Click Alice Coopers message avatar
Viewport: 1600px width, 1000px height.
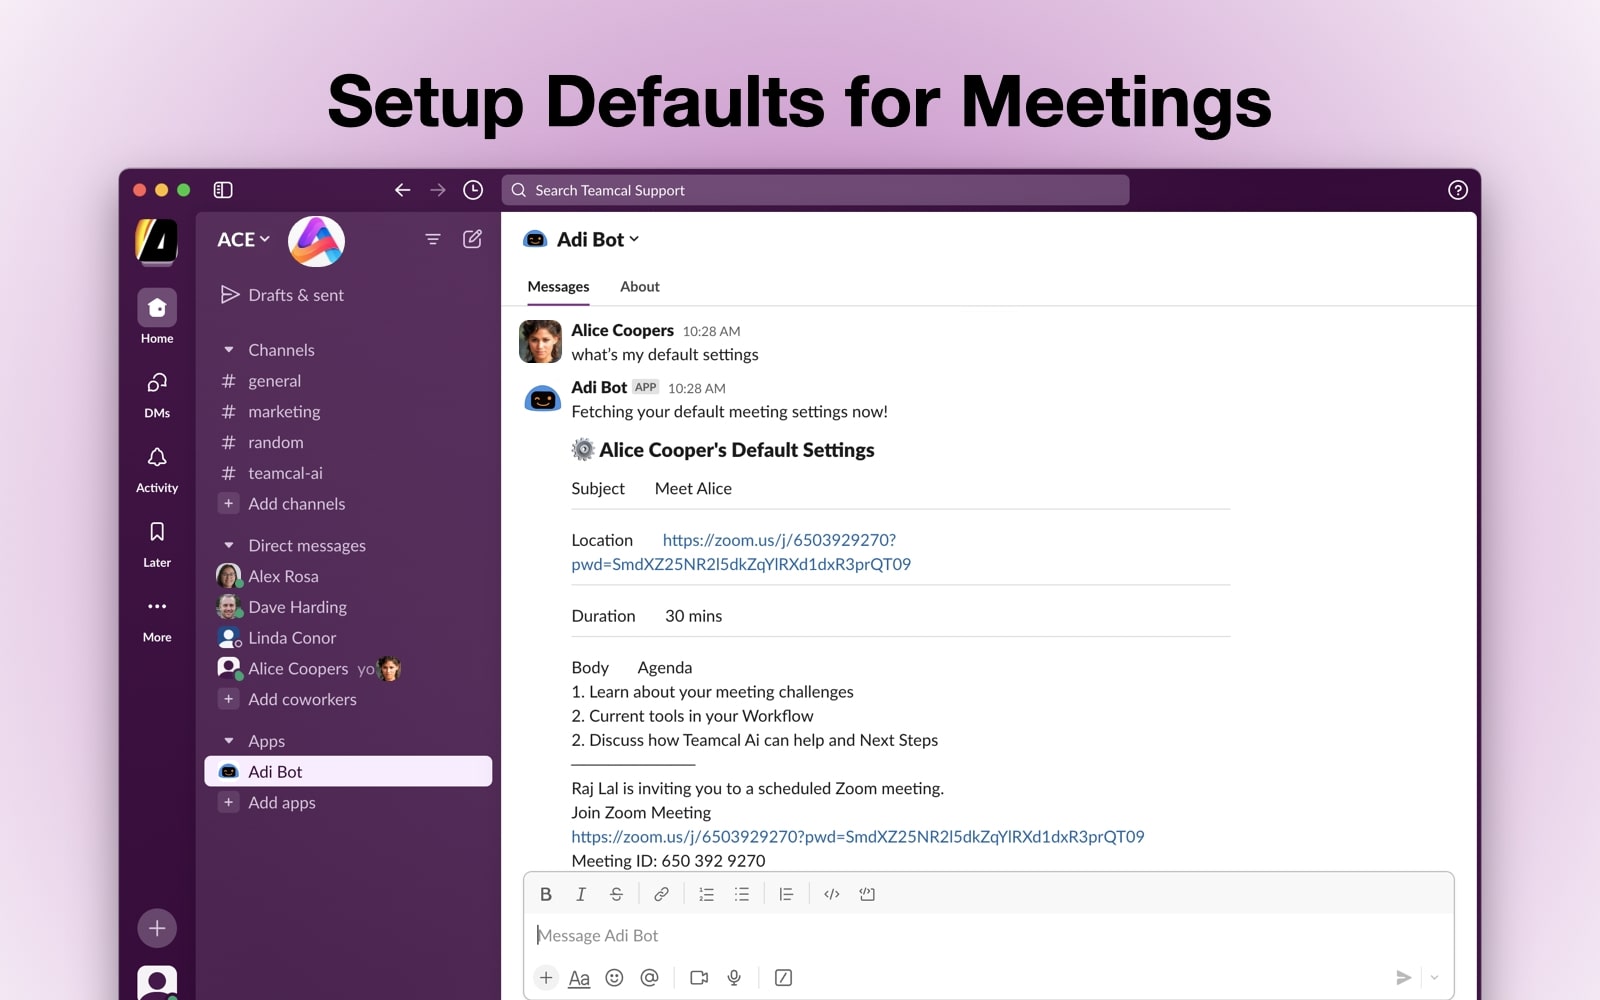point(540,342)
